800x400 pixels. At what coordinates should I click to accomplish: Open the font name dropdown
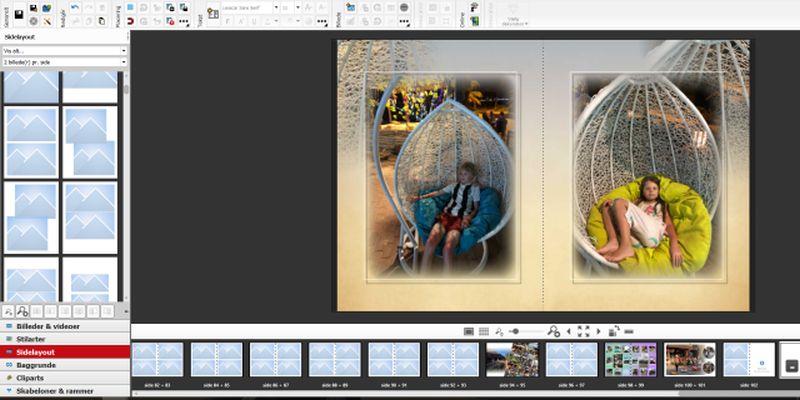tap(247, 8)
